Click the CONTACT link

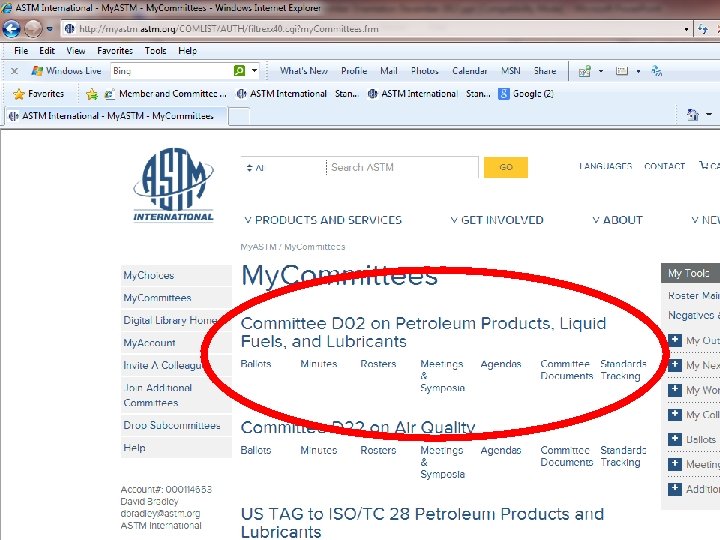(x=664, y=166)
